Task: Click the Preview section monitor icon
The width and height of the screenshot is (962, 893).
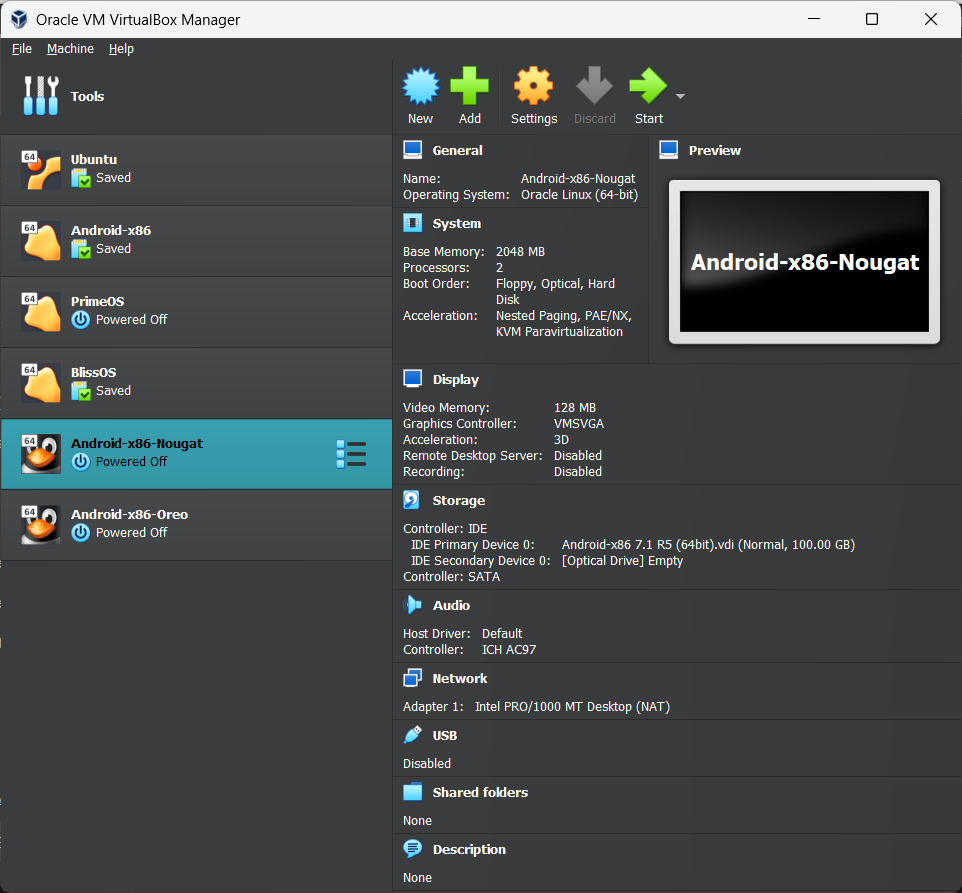Action: tap(669, 150)
